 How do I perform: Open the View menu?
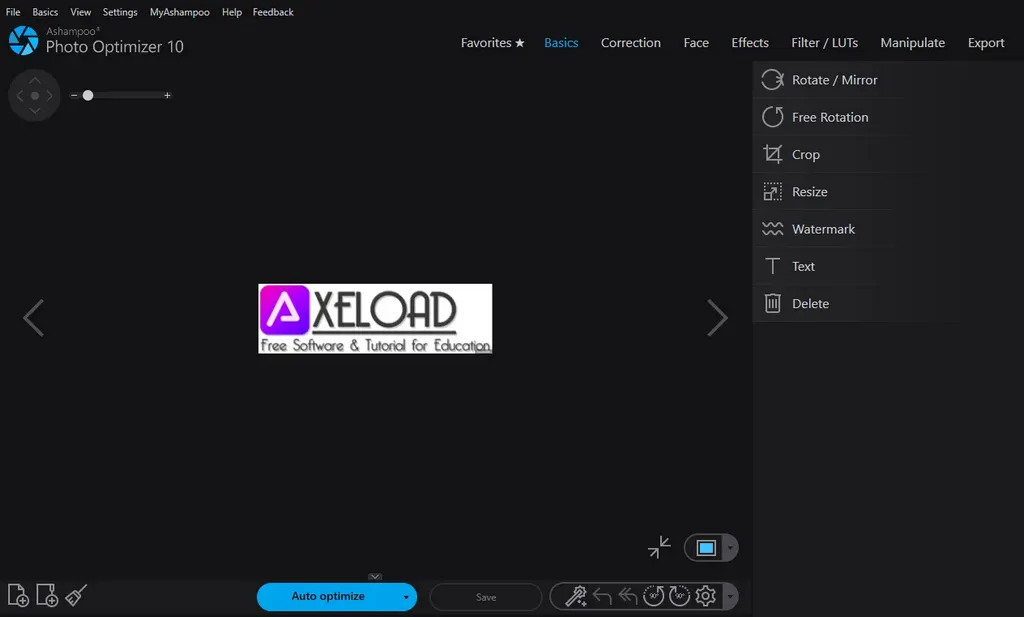pyautogui.click(x=81, y=12)
